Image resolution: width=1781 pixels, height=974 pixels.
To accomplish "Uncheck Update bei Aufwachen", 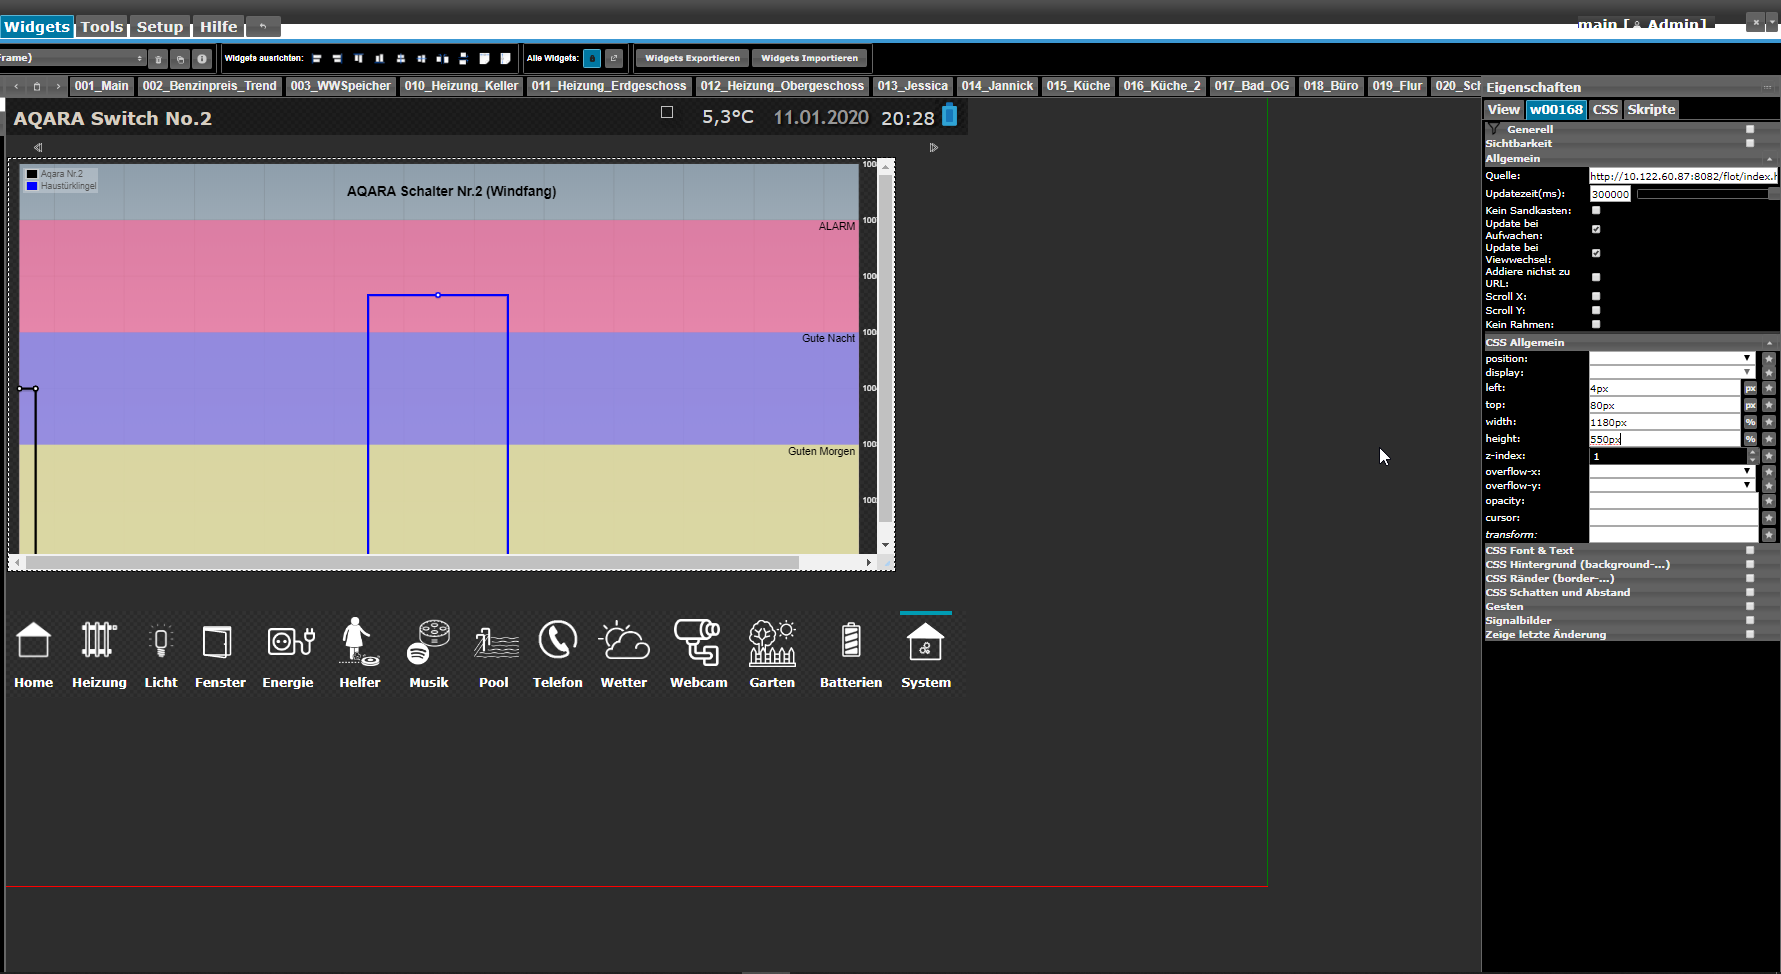I will click(1596, 229).
